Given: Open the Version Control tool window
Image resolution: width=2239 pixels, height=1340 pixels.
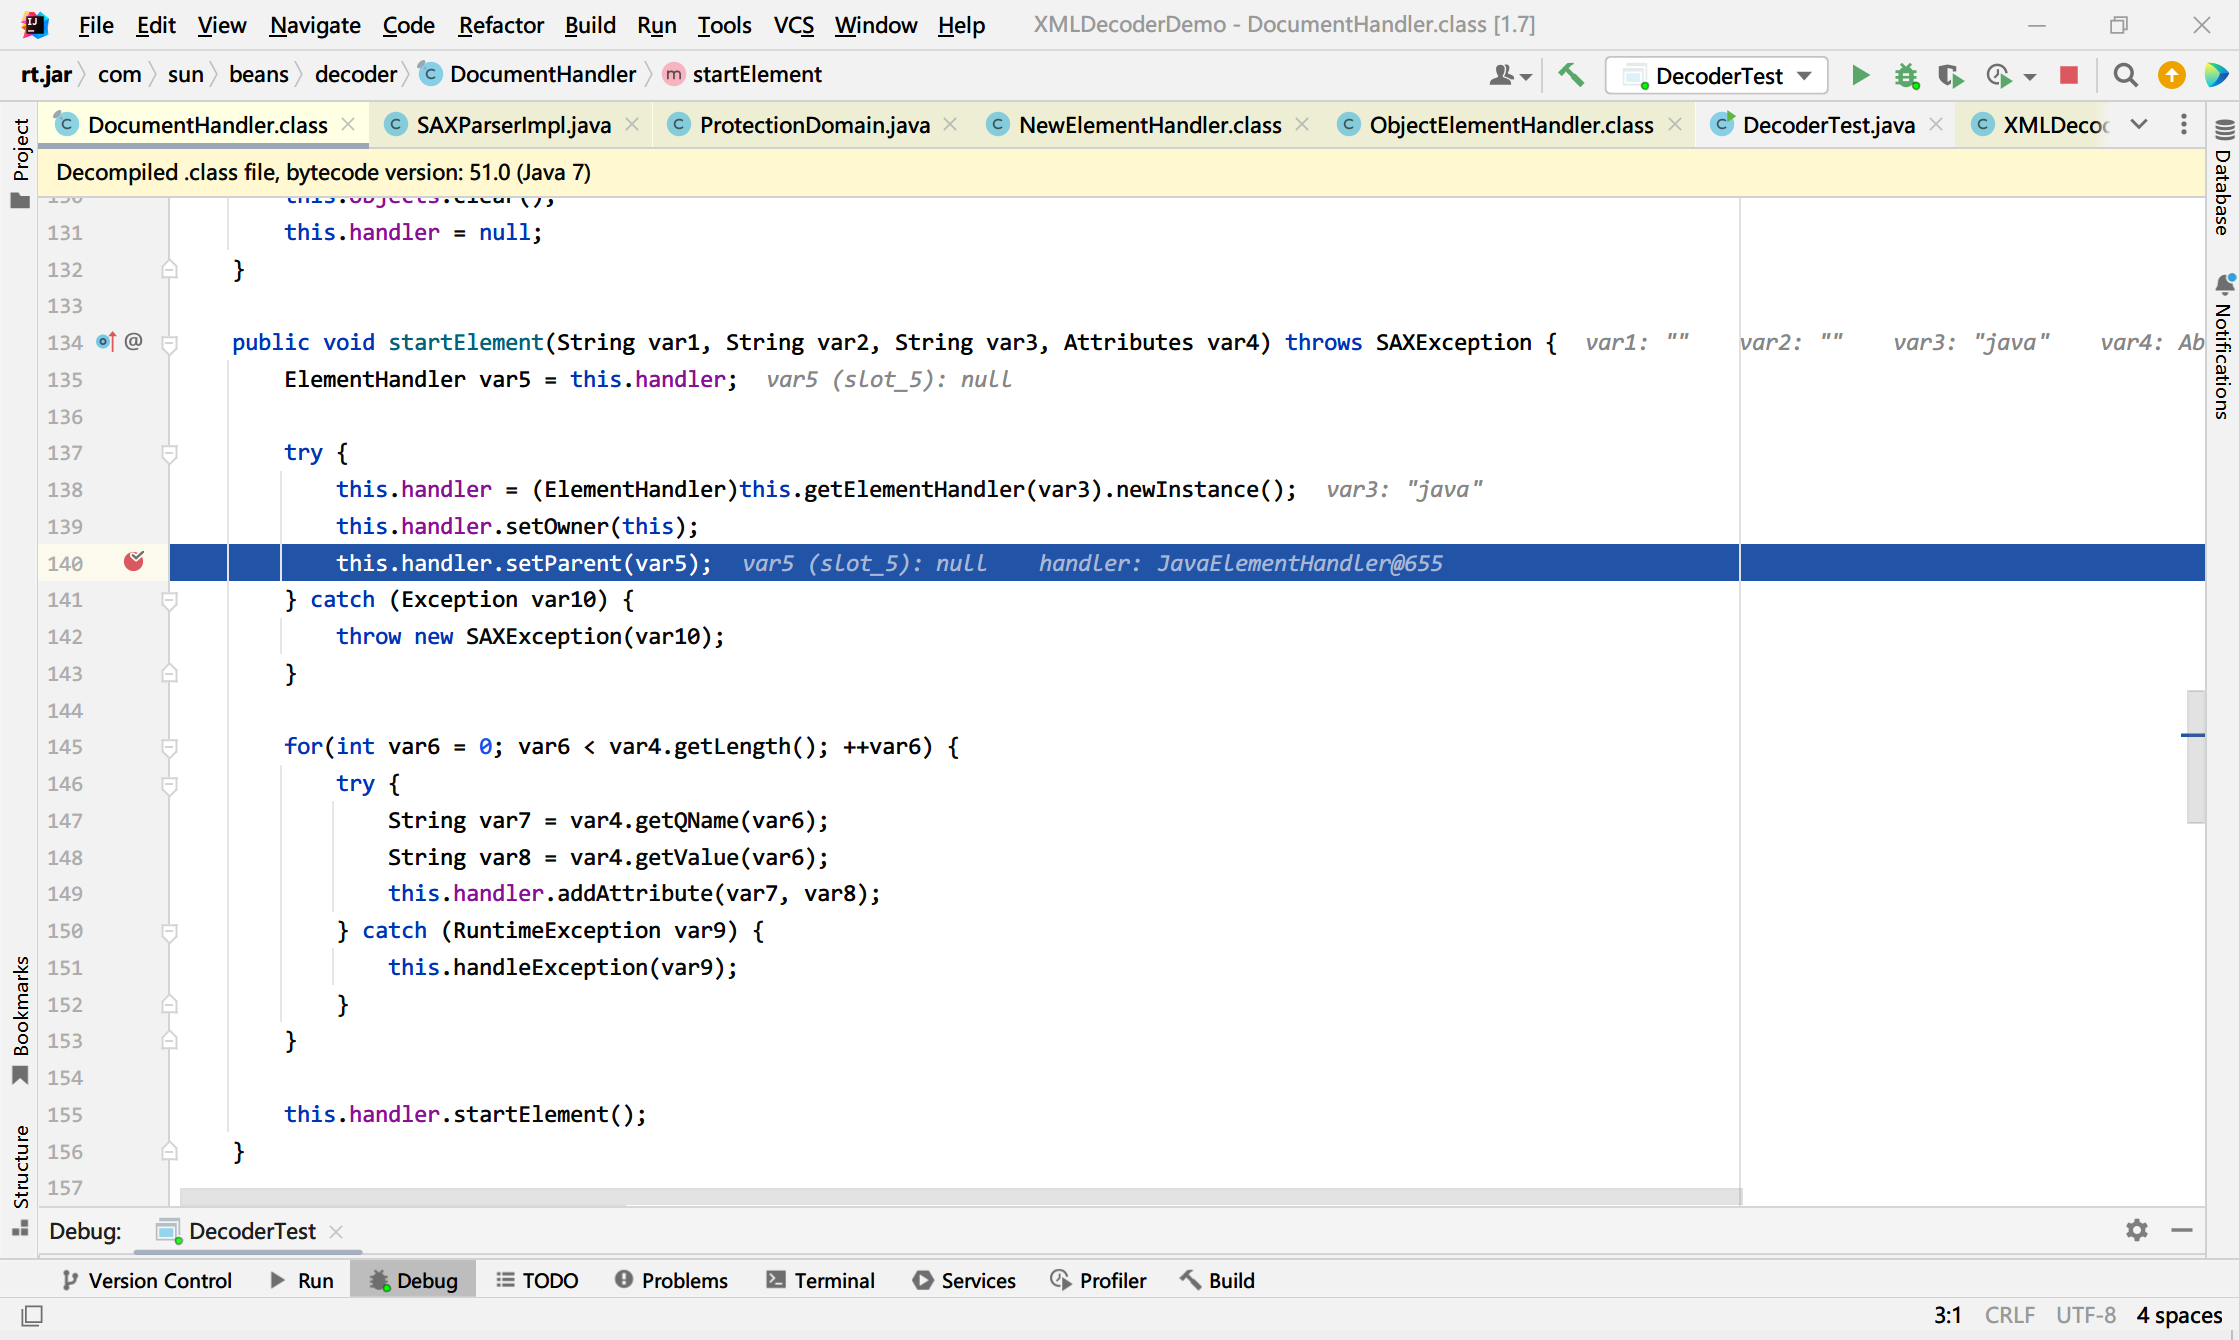Looking at the screenshot, I should pyautogui.click(x=147, y=1280).
